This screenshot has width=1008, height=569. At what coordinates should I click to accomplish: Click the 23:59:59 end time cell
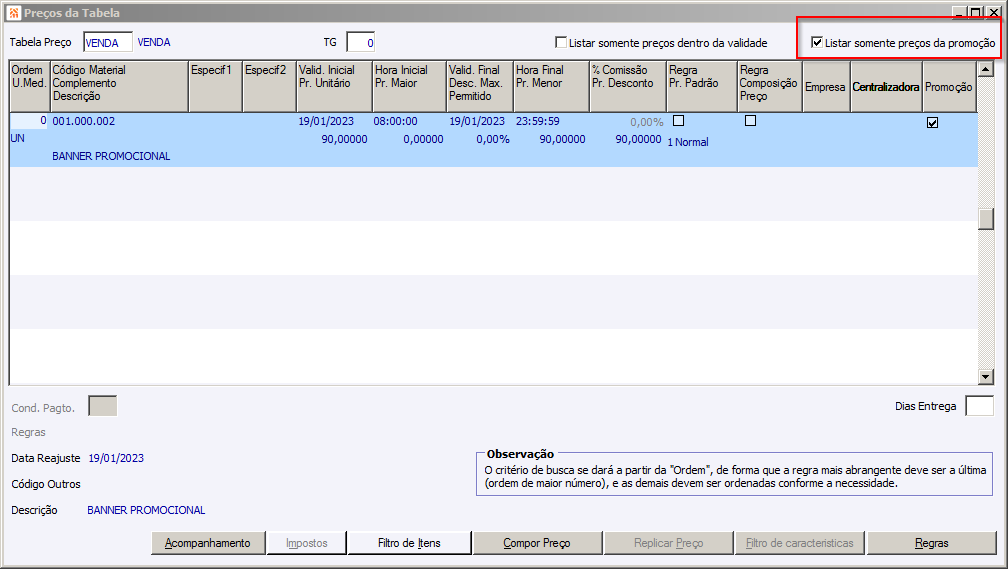pyautogui.click(x=537, y=122)
